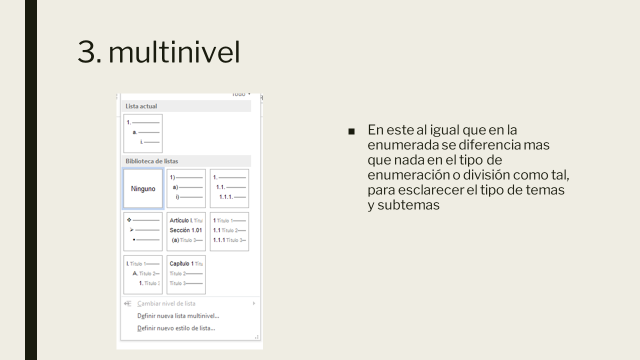
Task: Choose the I. A. 1. Título list style
Action: pos(143,275)
